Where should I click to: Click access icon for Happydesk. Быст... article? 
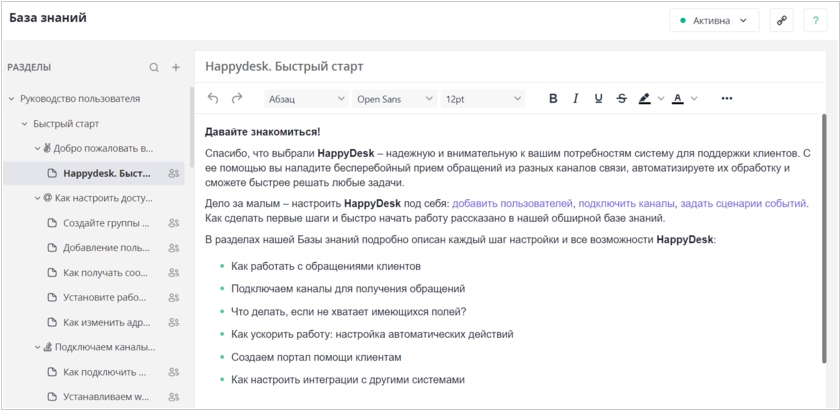click(x=173, y=174)
